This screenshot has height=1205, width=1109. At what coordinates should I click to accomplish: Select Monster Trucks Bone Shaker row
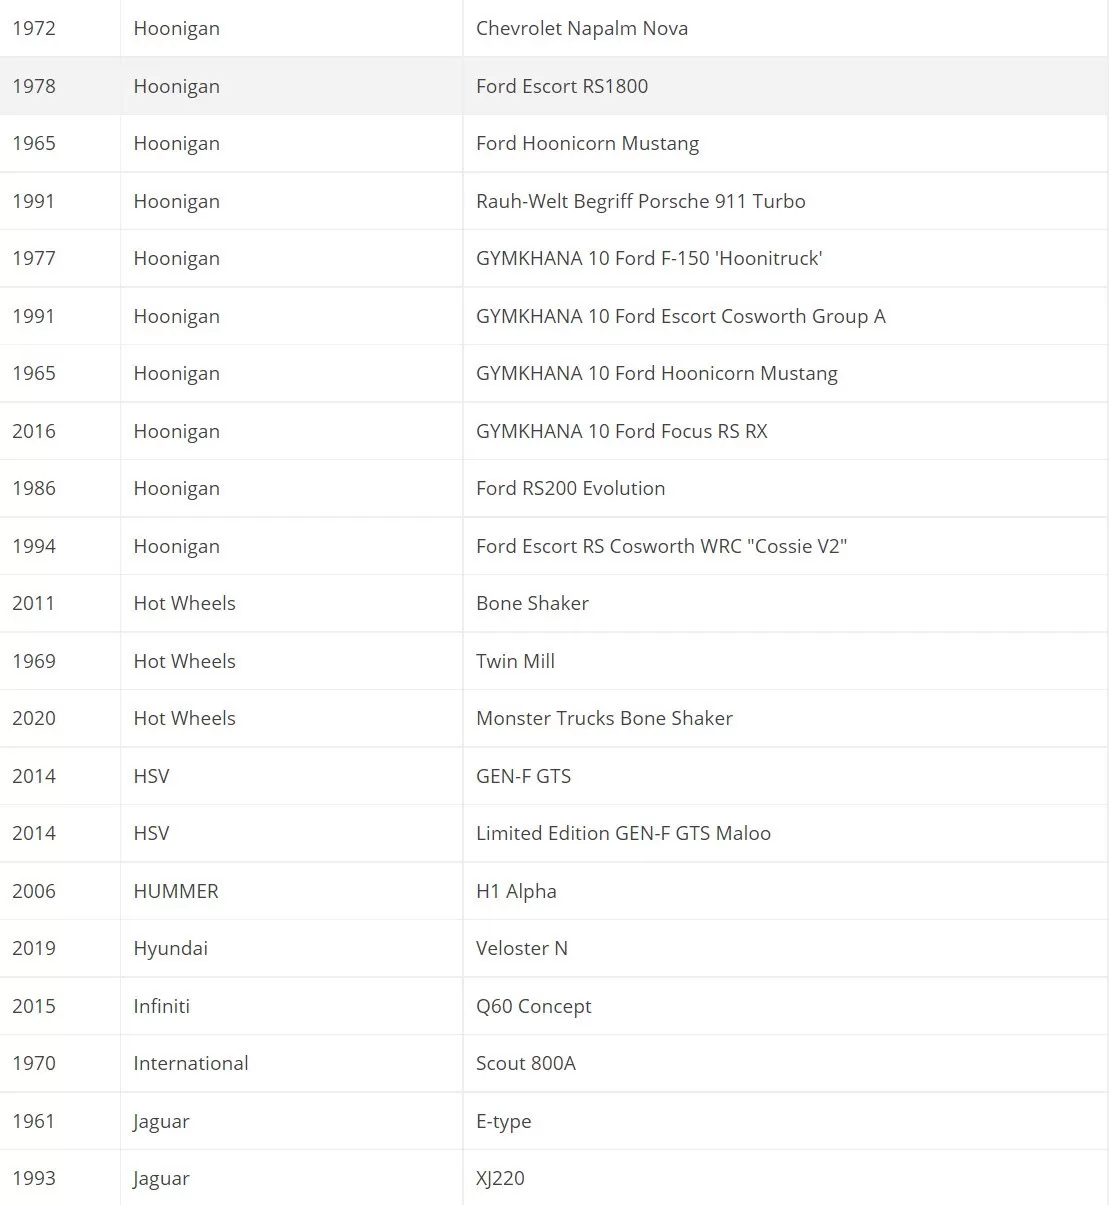point(554,718)
